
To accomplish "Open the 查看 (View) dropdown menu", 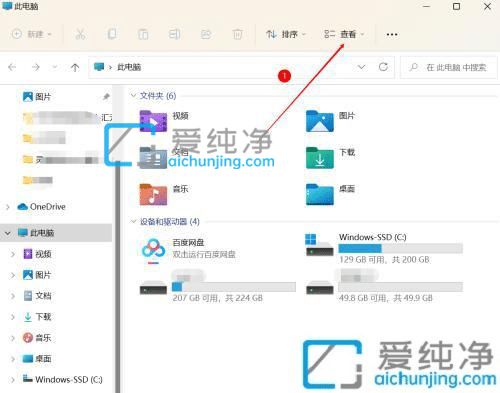I will point(344,34).
